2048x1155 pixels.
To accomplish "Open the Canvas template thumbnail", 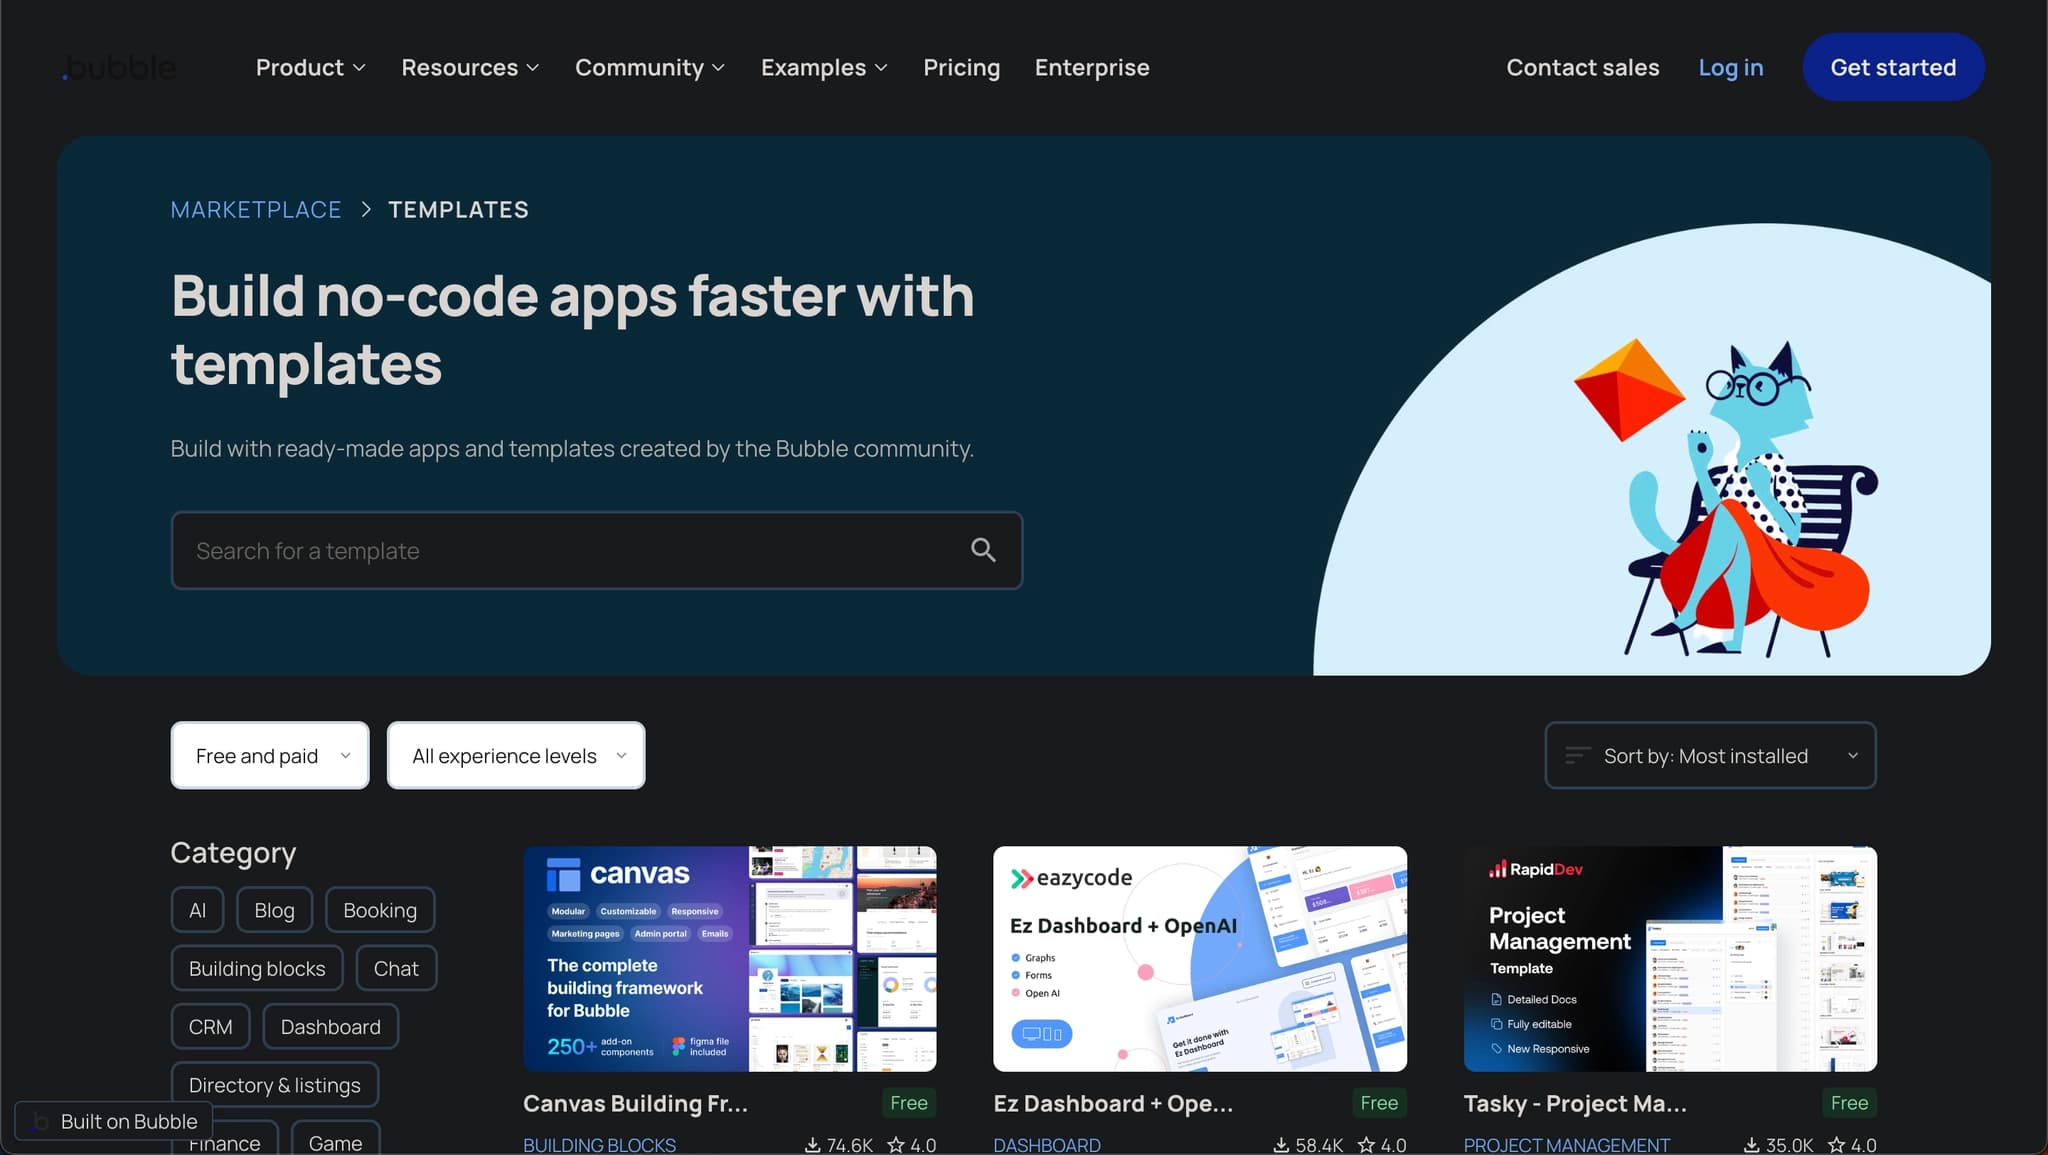I will tap(730, 958).
